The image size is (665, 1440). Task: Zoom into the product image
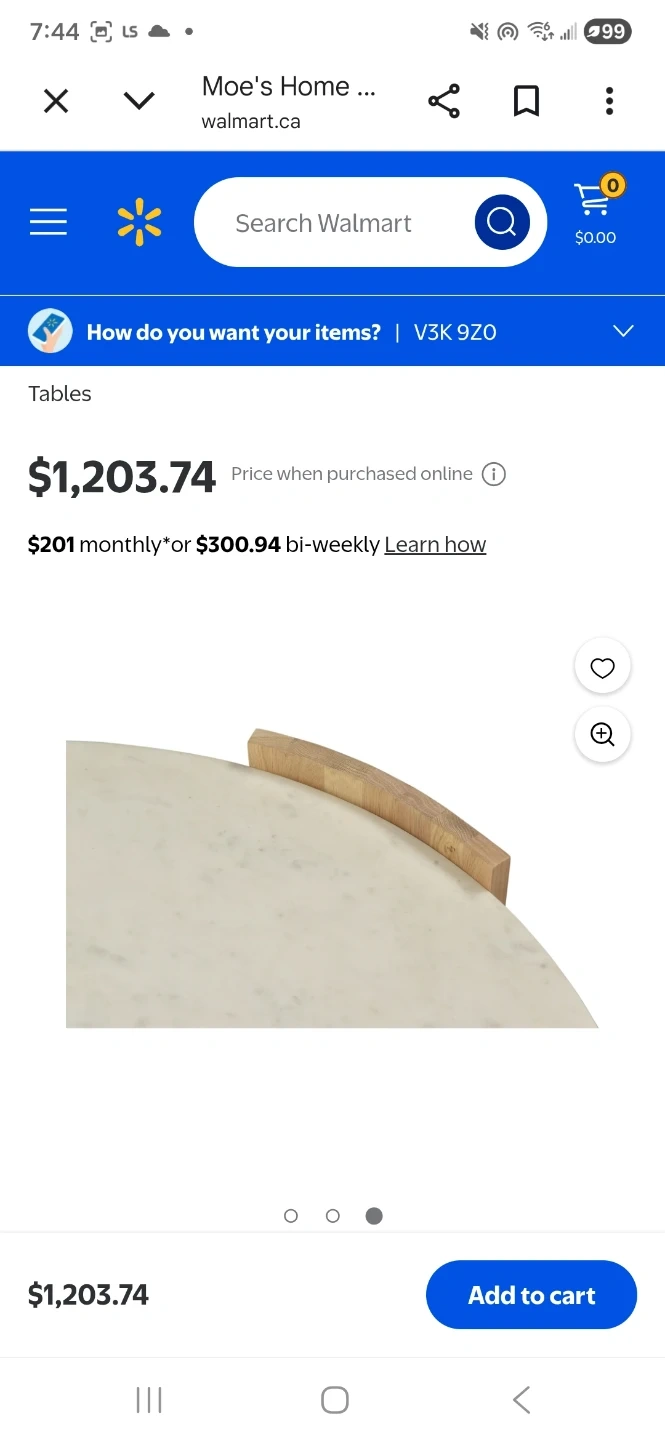pos(602,735)
